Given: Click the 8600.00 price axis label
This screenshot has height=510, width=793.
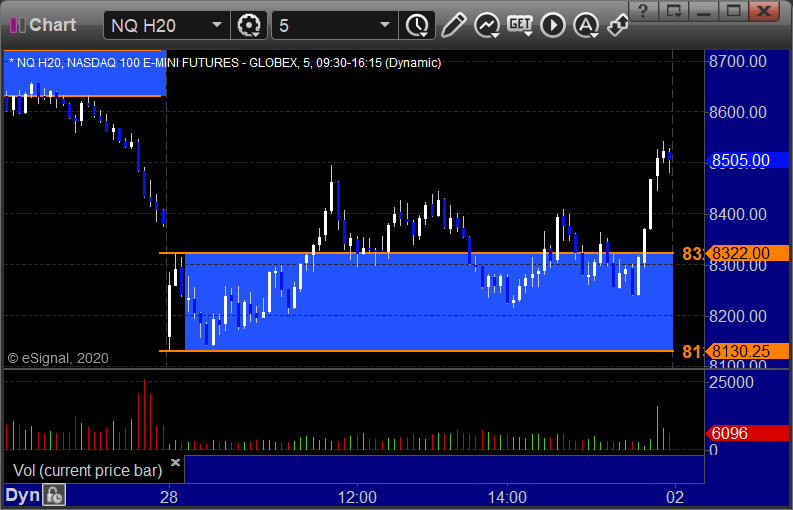Looking at the screenshot, I should click(x=738, y=112).
